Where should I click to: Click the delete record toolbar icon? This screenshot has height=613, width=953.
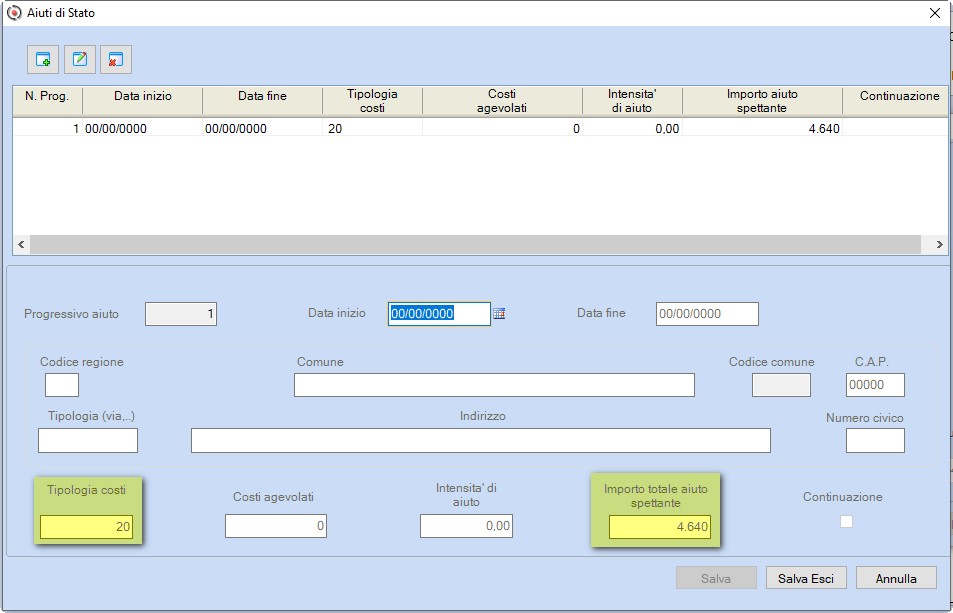click(x=115, y=60)
